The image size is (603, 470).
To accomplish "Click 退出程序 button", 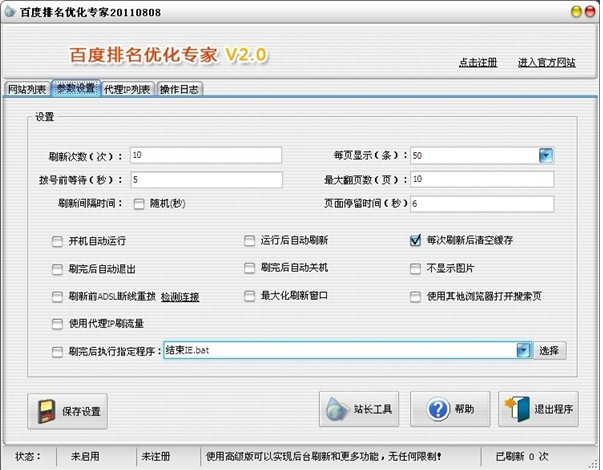I will pyautogui.click(x=538, y=409).
